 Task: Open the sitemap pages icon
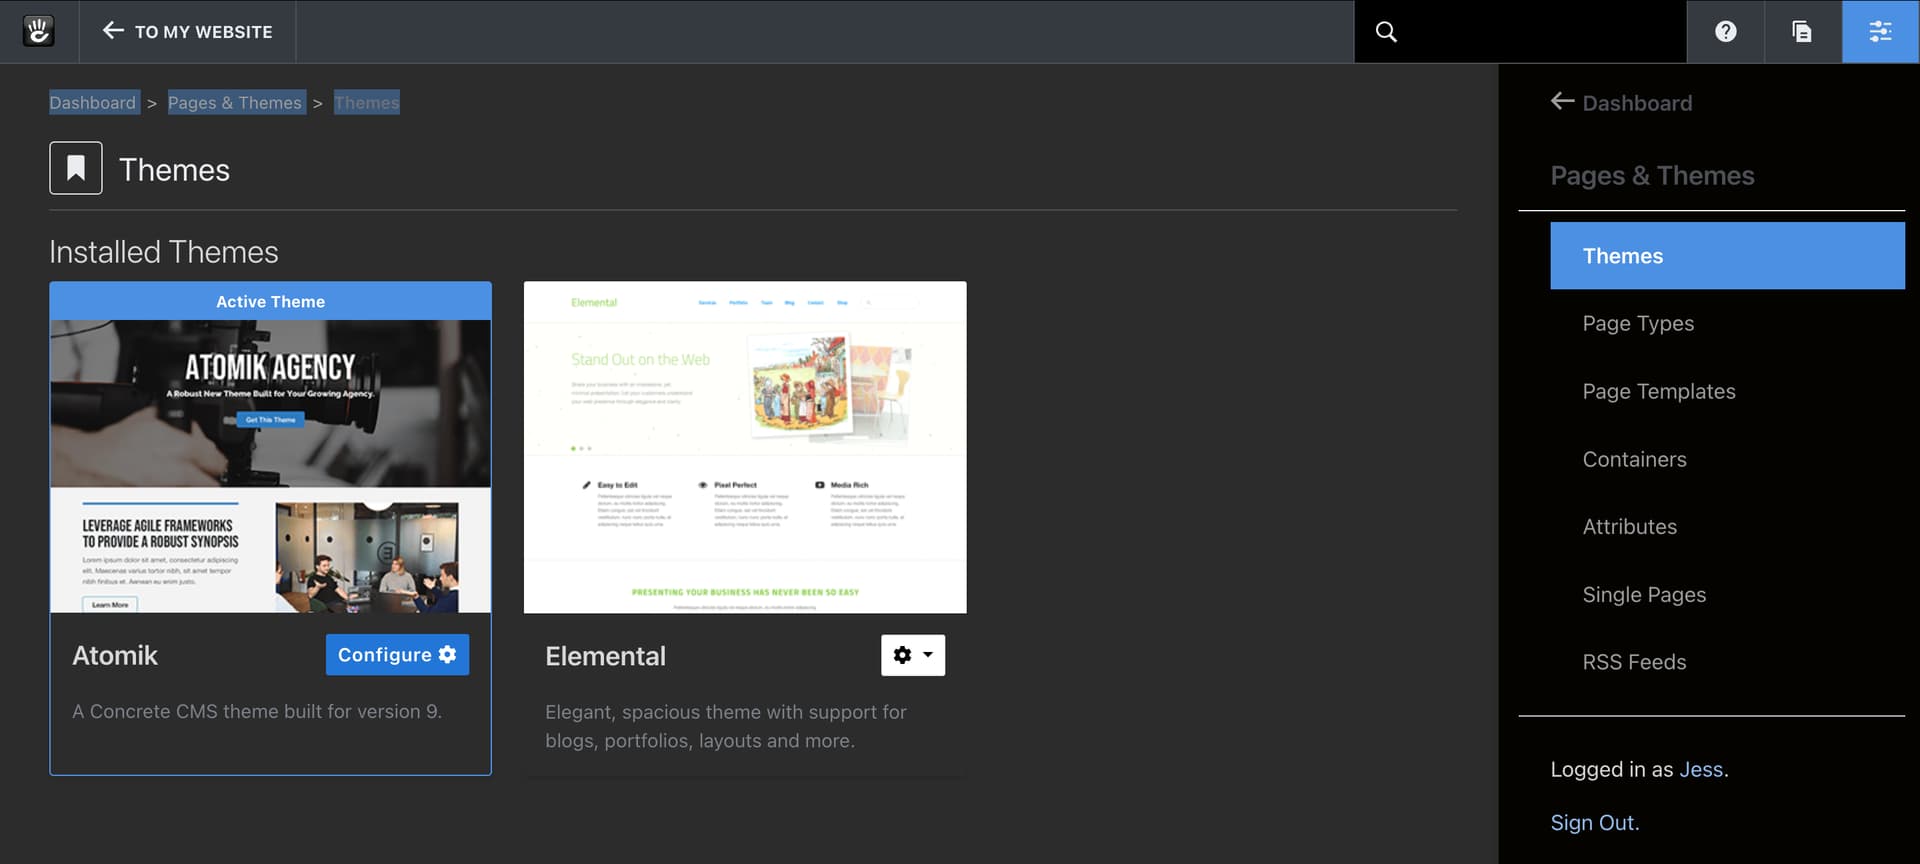(x=1802, y=31)
